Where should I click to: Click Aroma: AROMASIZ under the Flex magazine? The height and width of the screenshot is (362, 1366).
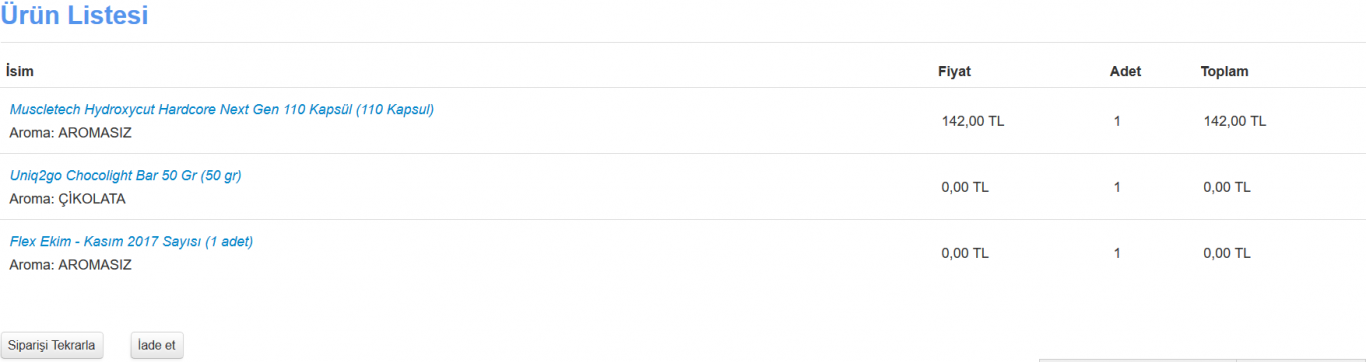(70, 265)
